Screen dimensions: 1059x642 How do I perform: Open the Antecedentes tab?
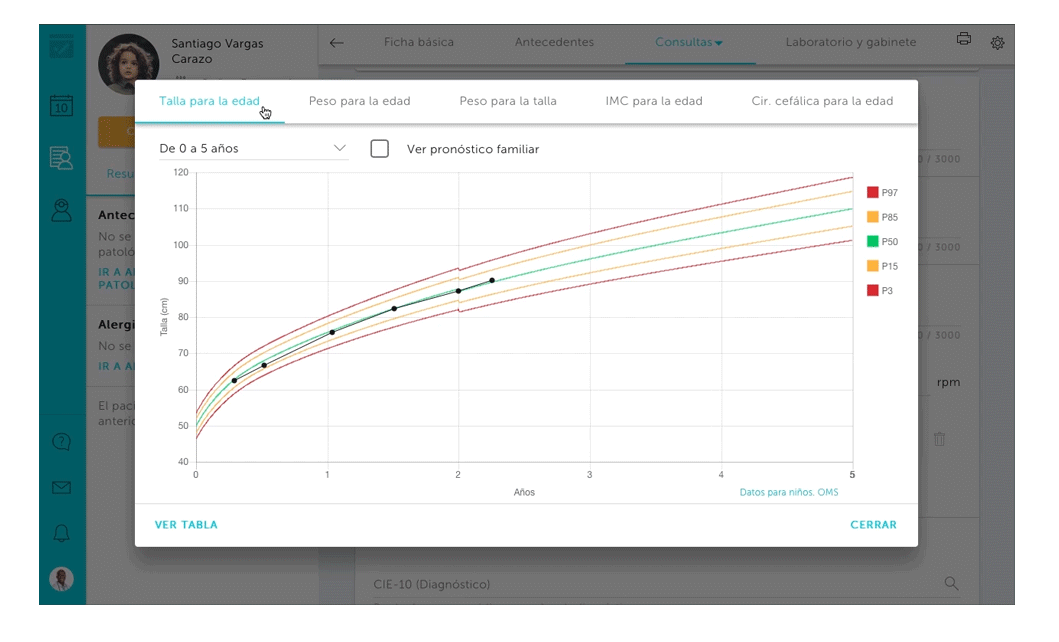554,42
